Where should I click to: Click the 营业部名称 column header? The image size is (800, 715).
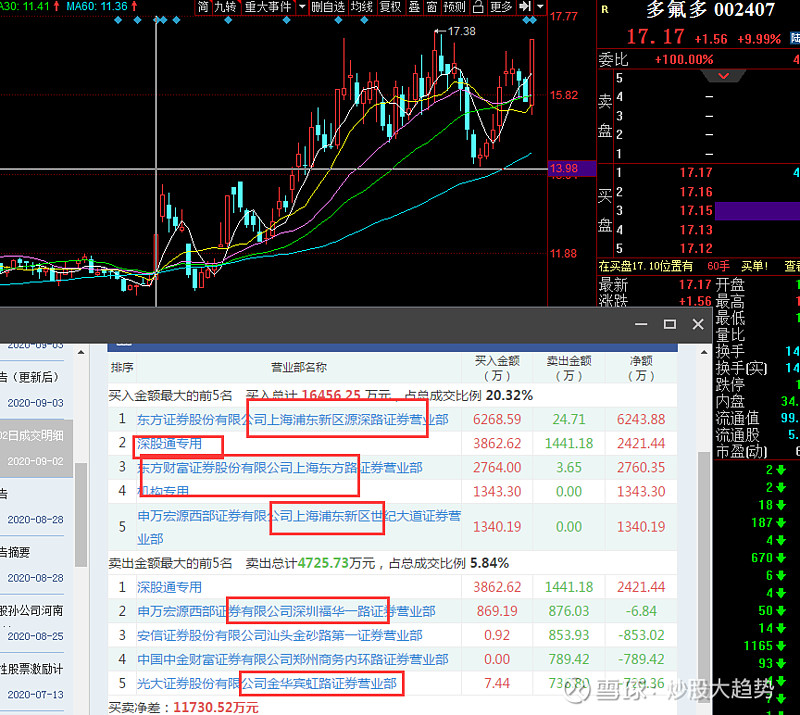coord(298,367)
